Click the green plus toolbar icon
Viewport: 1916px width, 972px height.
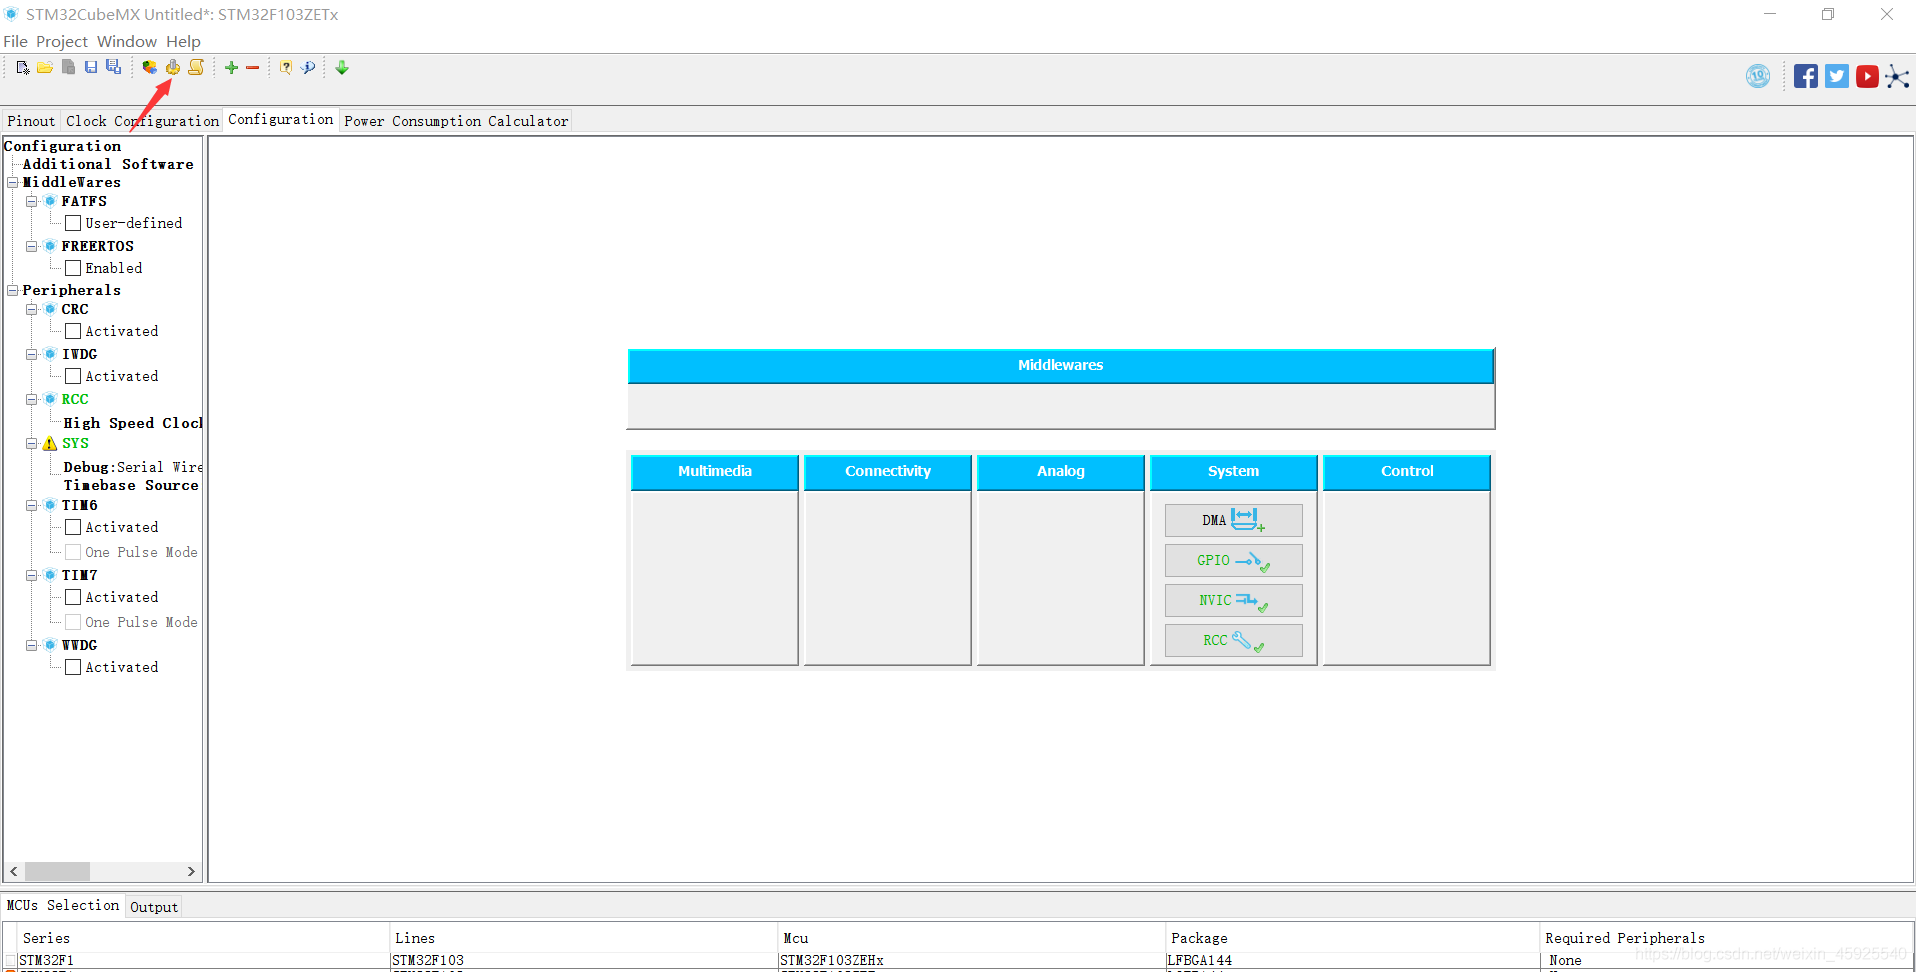[x=231, y=67]
